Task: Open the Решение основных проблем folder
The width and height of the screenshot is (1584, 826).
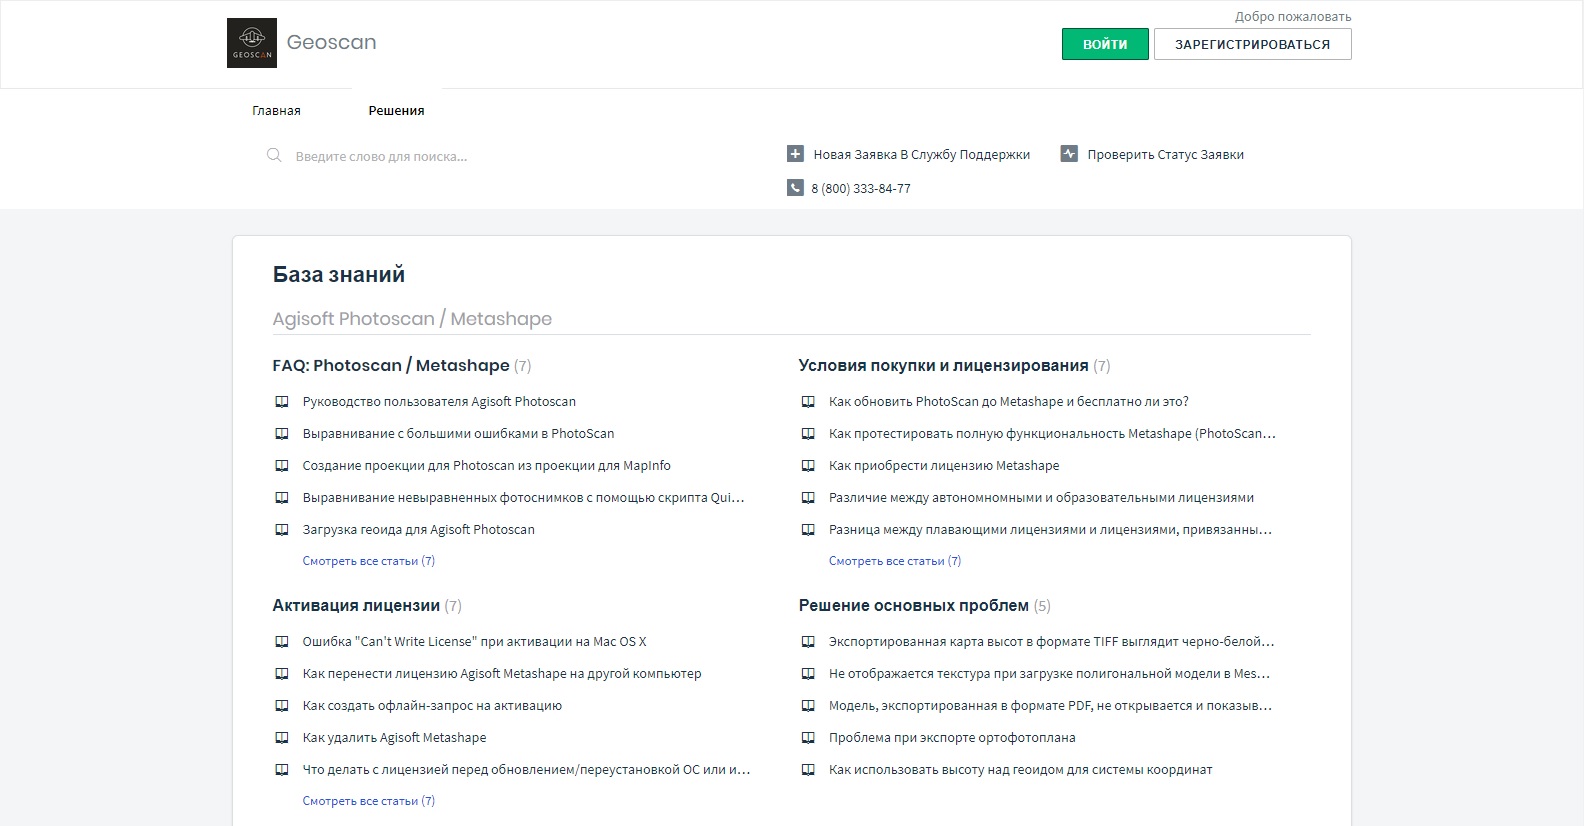Action: pos(913,606)
